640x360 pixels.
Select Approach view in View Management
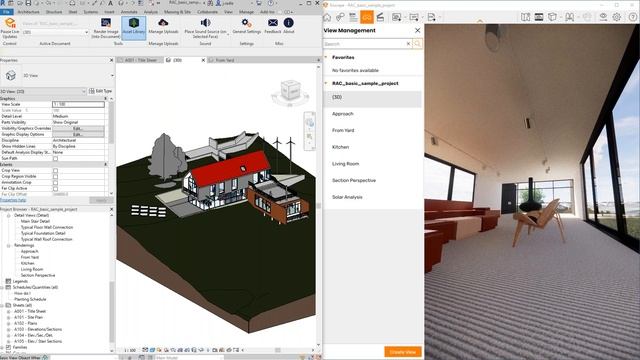click(342, 114)
